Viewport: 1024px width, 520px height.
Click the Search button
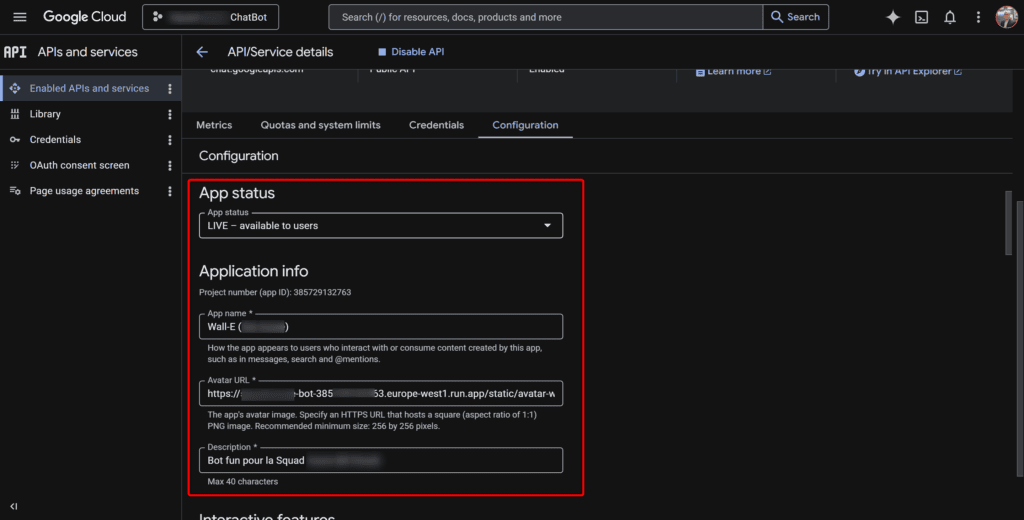795,17
